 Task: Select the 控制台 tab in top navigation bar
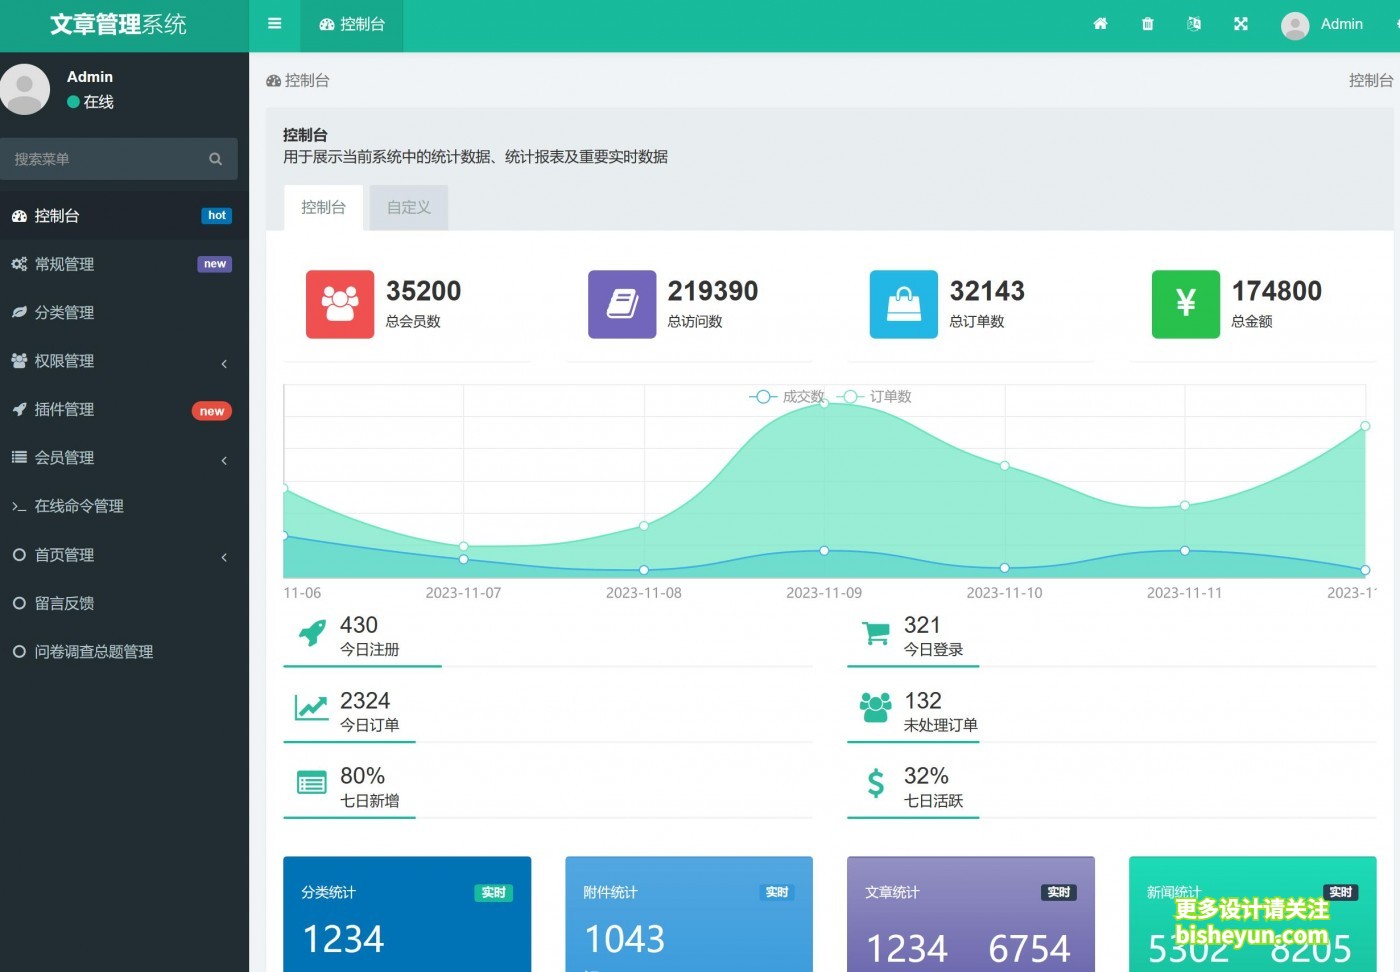[x=352, y=25]
